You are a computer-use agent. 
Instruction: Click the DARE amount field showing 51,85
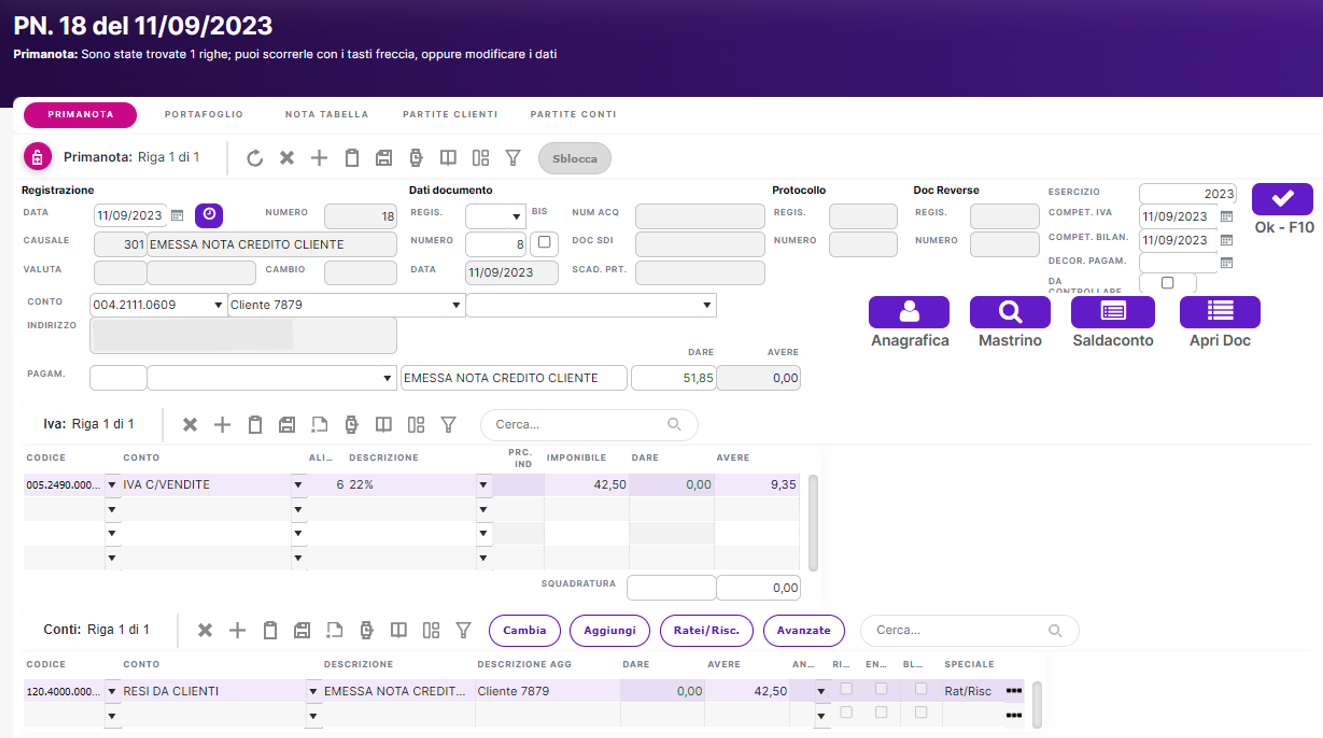[x=674, y=378]
